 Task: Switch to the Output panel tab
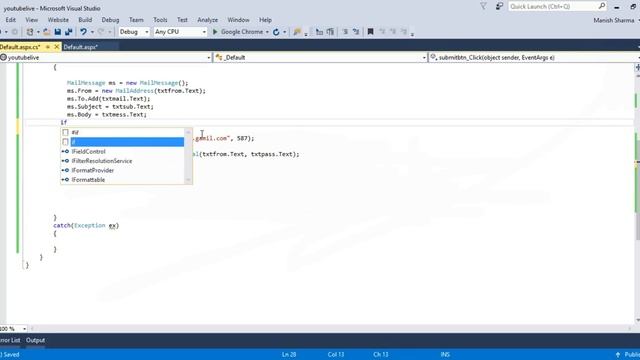pyautogui.click(x=36, y=340)
